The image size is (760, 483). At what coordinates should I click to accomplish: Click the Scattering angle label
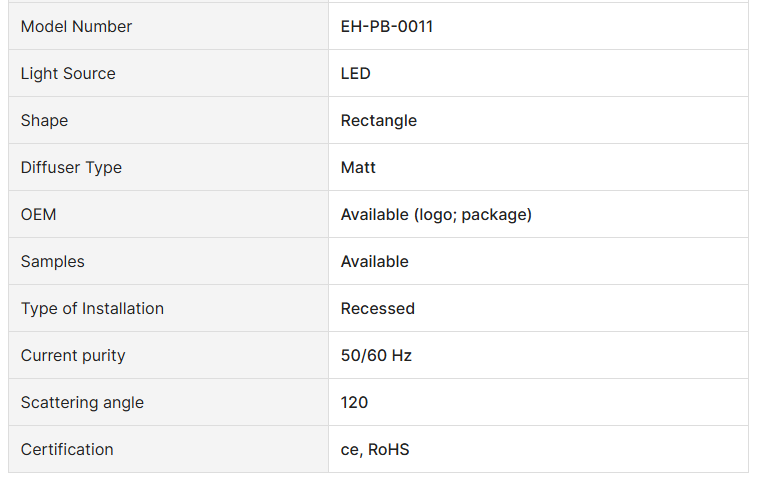tap(82, 403)
